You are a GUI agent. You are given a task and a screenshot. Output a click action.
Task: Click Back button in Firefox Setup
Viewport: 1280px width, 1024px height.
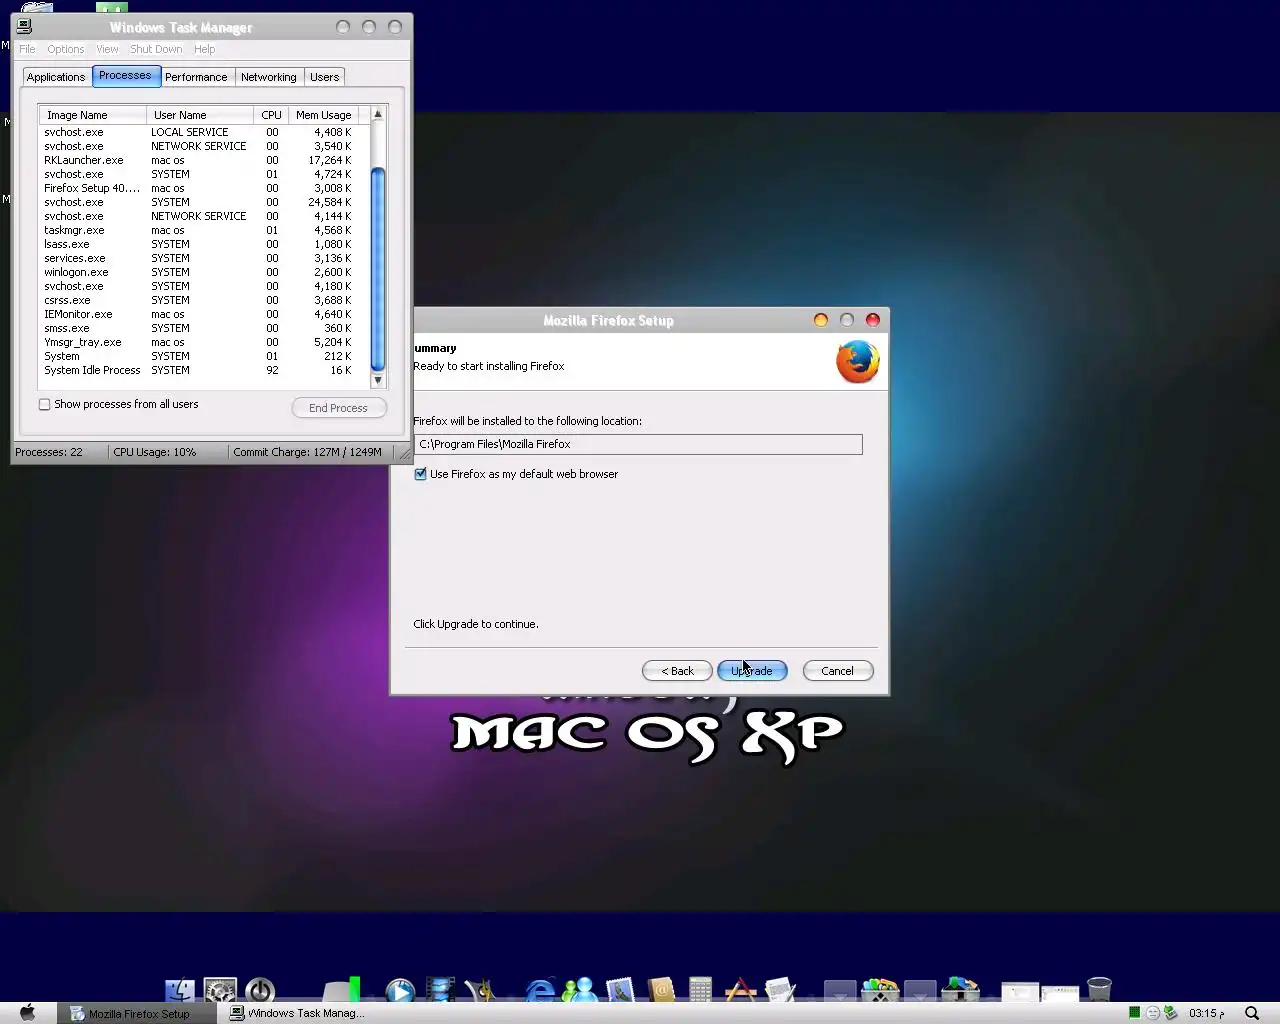(x=677, y=671)
